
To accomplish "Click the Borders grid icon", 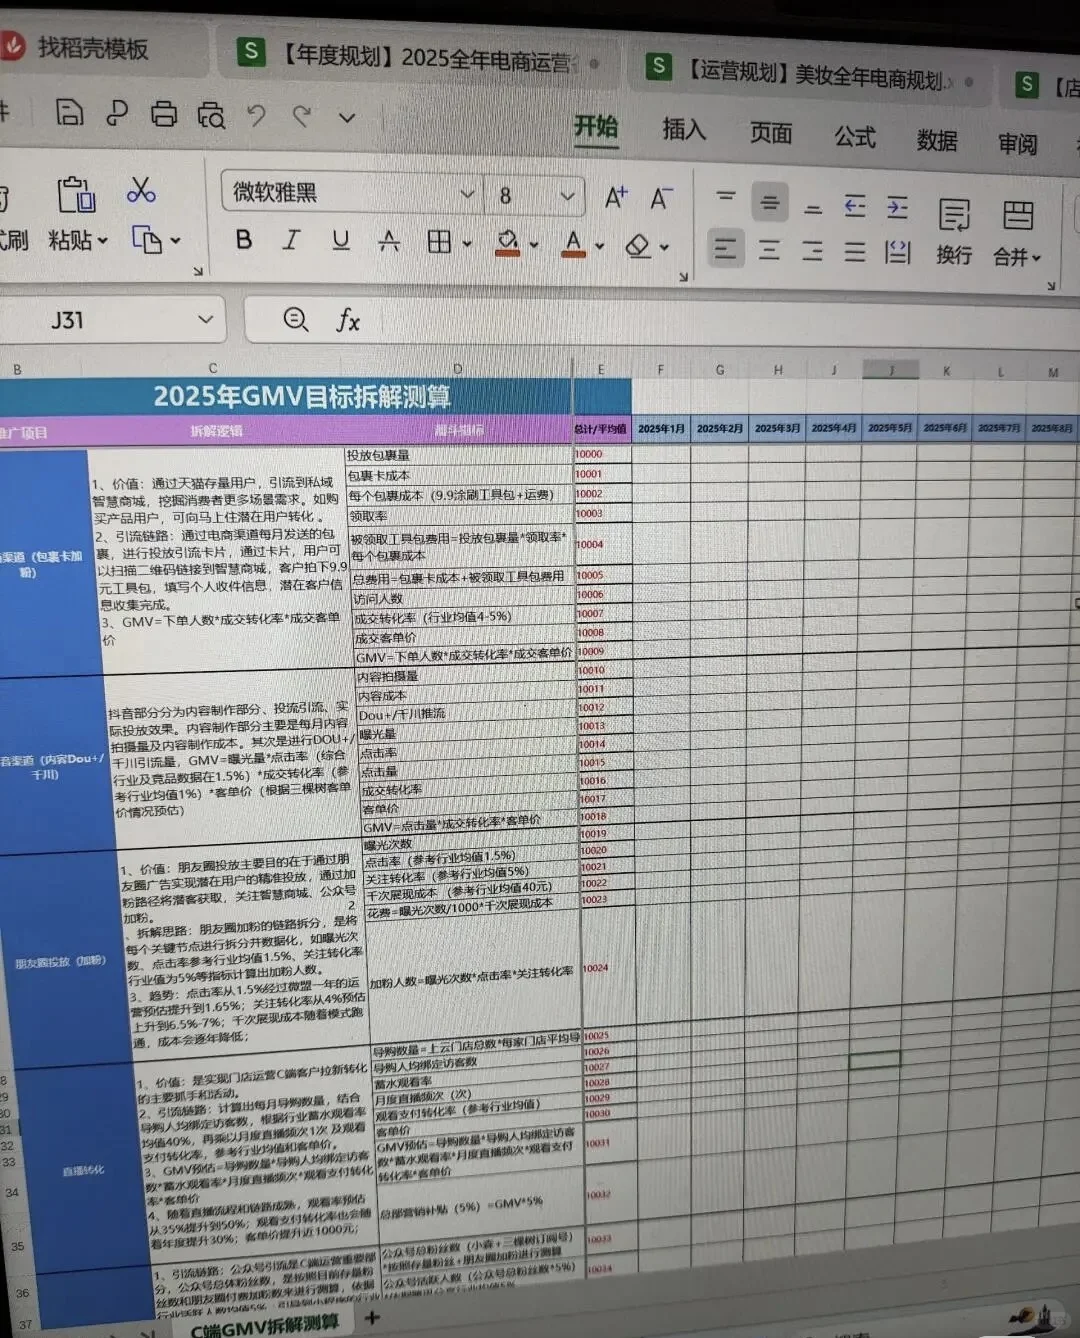I will [x=439, y=241].
